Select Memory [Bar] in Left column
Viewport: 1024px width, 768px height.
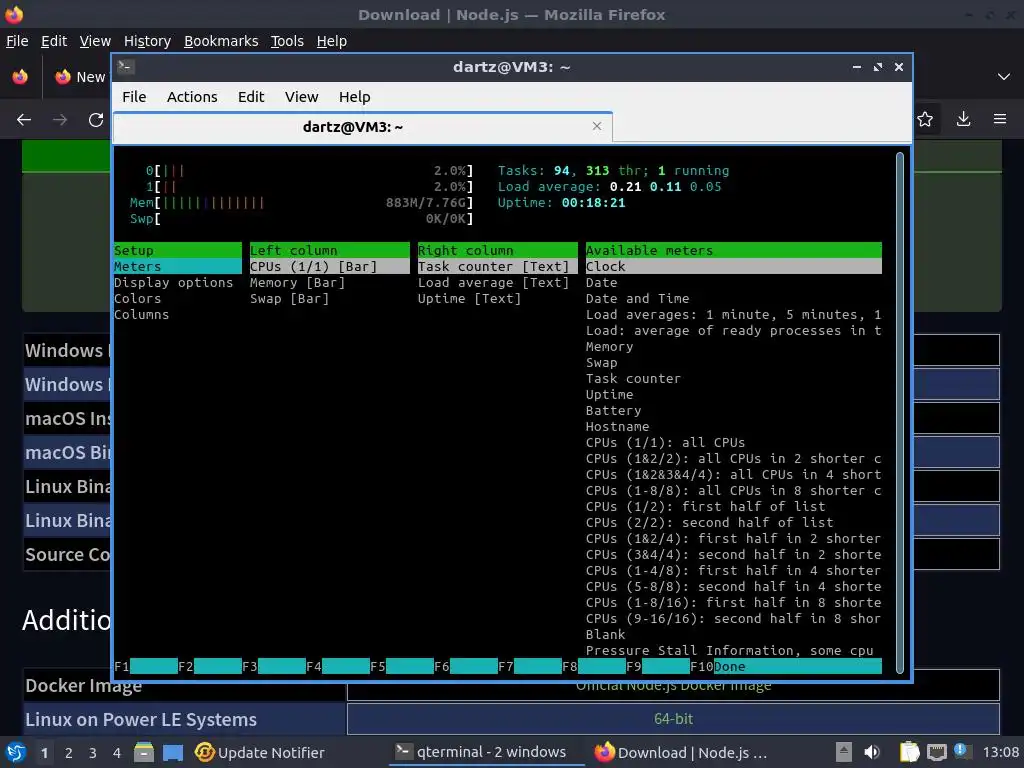click(298, 282)
